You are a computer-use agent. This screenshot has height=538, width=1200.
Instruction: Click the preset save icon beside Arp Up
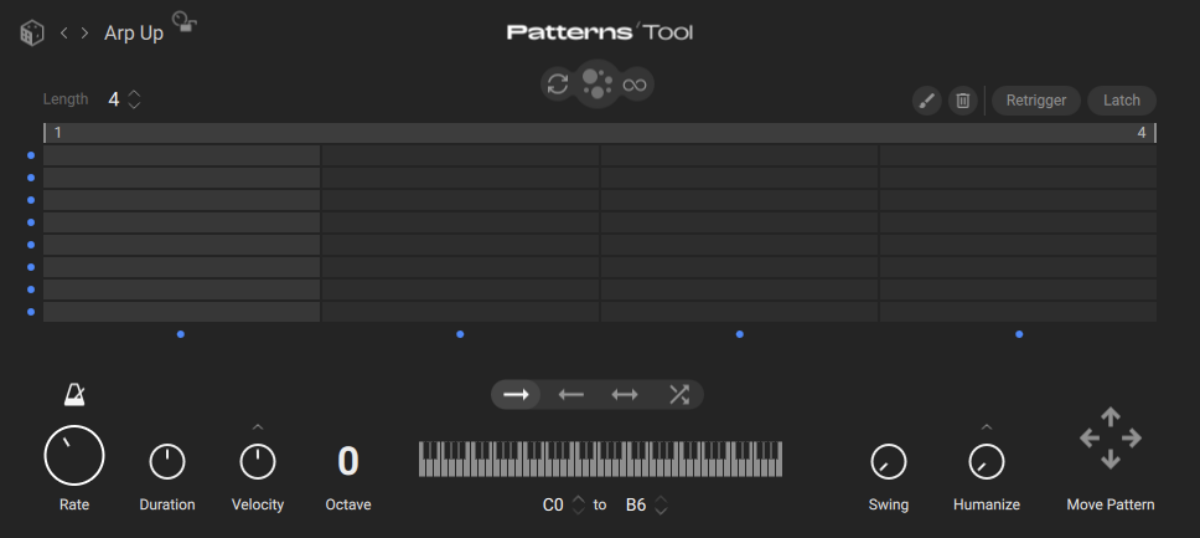(x=183, y=22)
